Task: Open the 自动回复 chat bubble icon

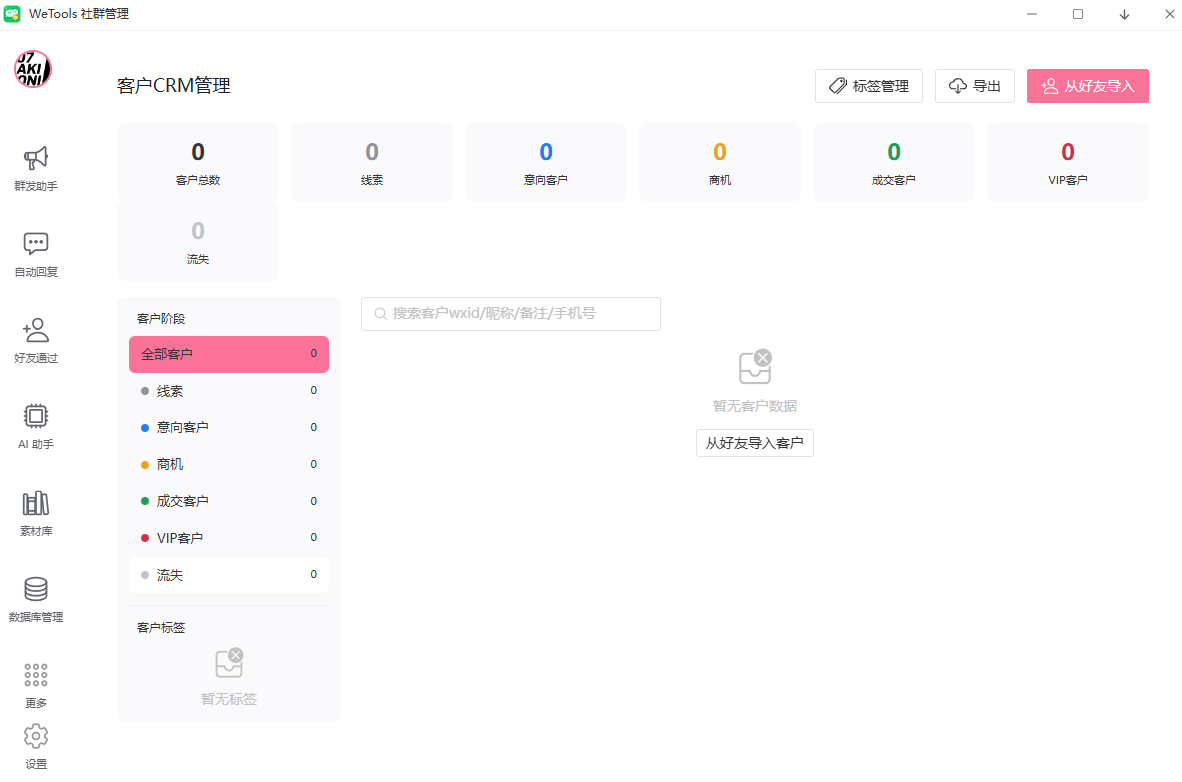Action: pyautogui.click(x=36, y=245)
